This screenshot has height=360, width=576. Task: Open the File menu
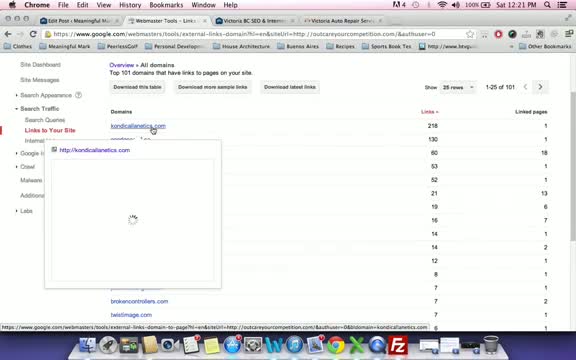(x=63, y=5)
